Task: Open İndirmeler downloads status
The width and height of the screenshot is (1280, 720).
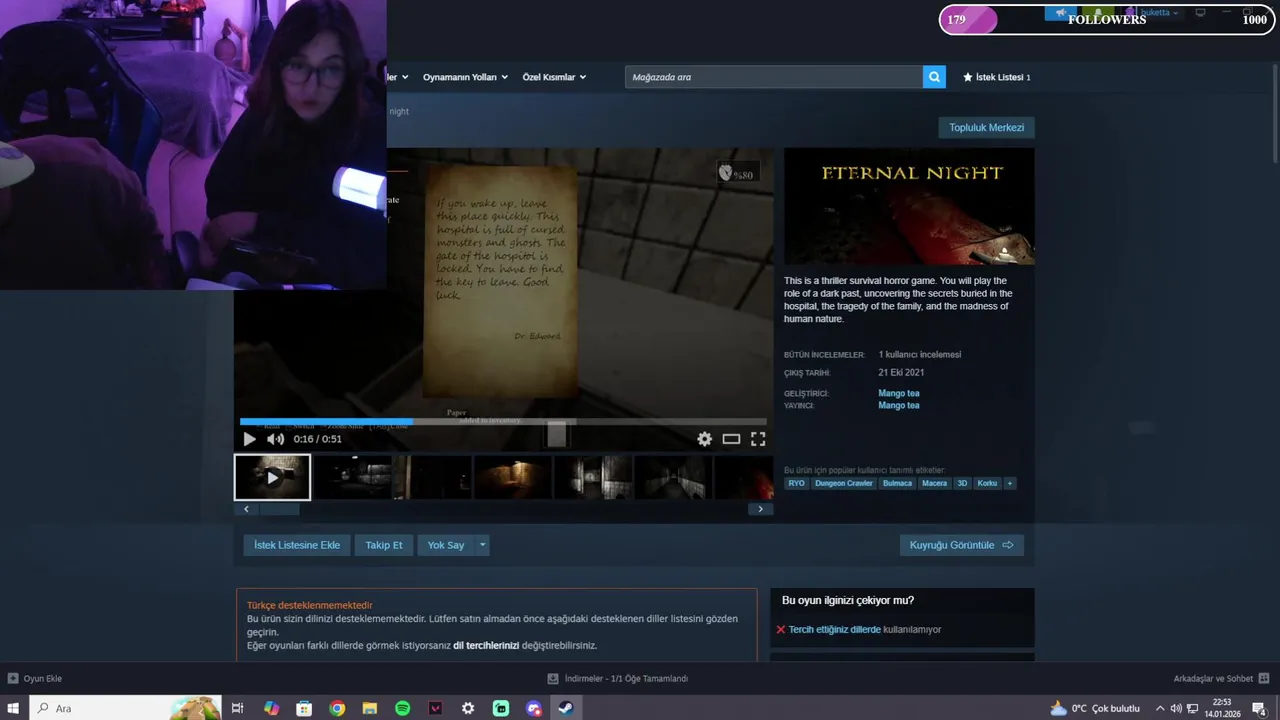Action: (x=626, y=678)
